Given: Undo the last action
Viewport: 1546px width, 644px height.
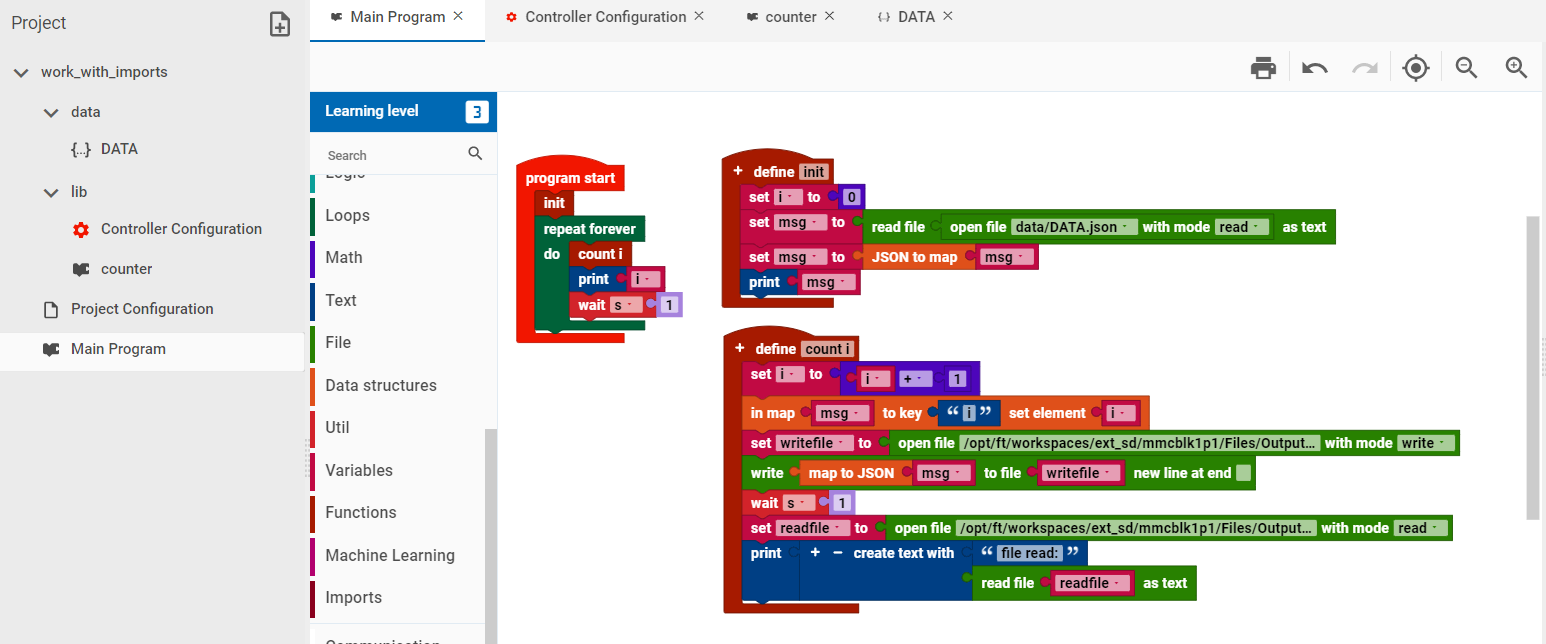Looking at the screenshot, I should 1315,68.
